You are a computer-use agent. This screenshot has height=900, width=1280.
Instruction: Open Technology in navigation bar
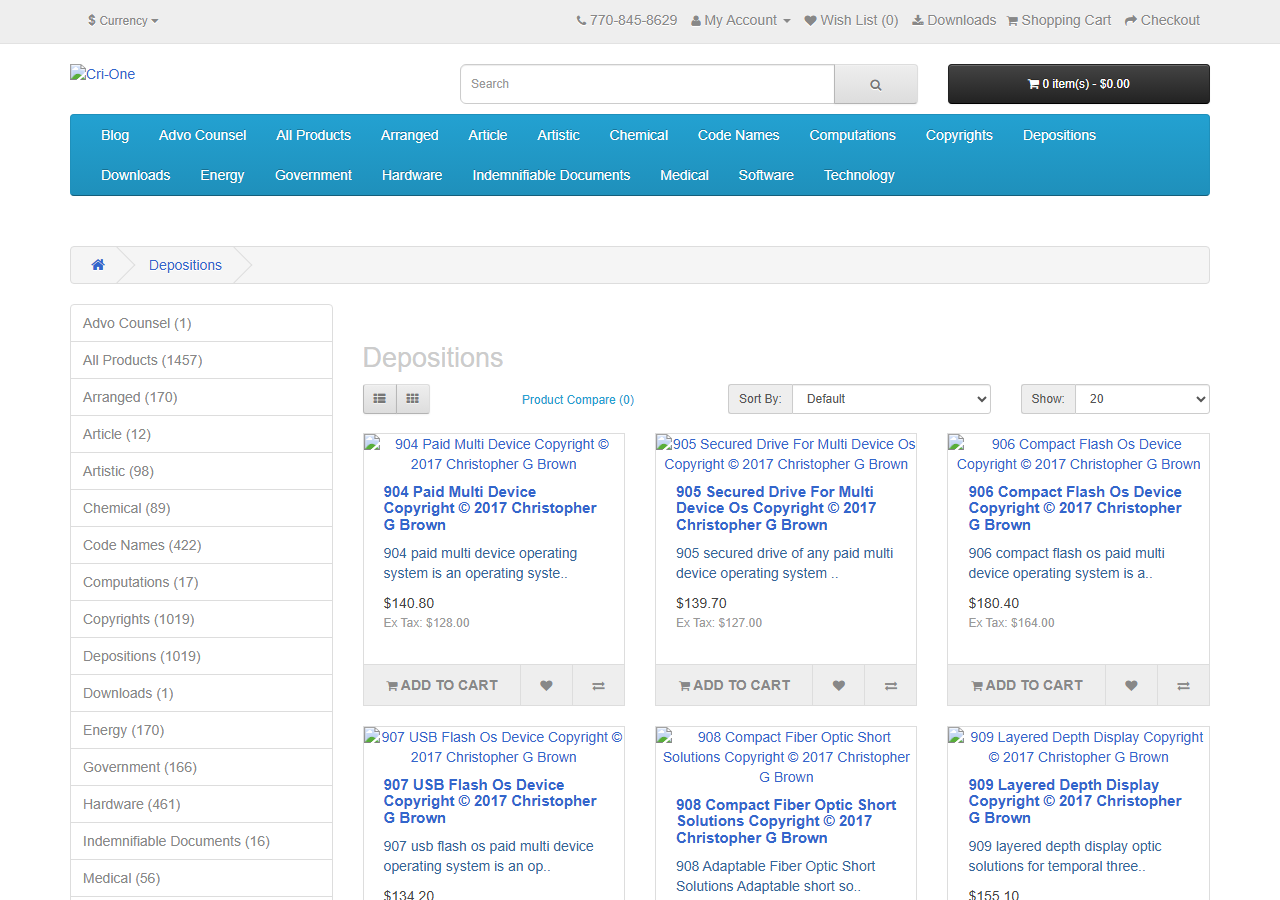tap(859, 175)
